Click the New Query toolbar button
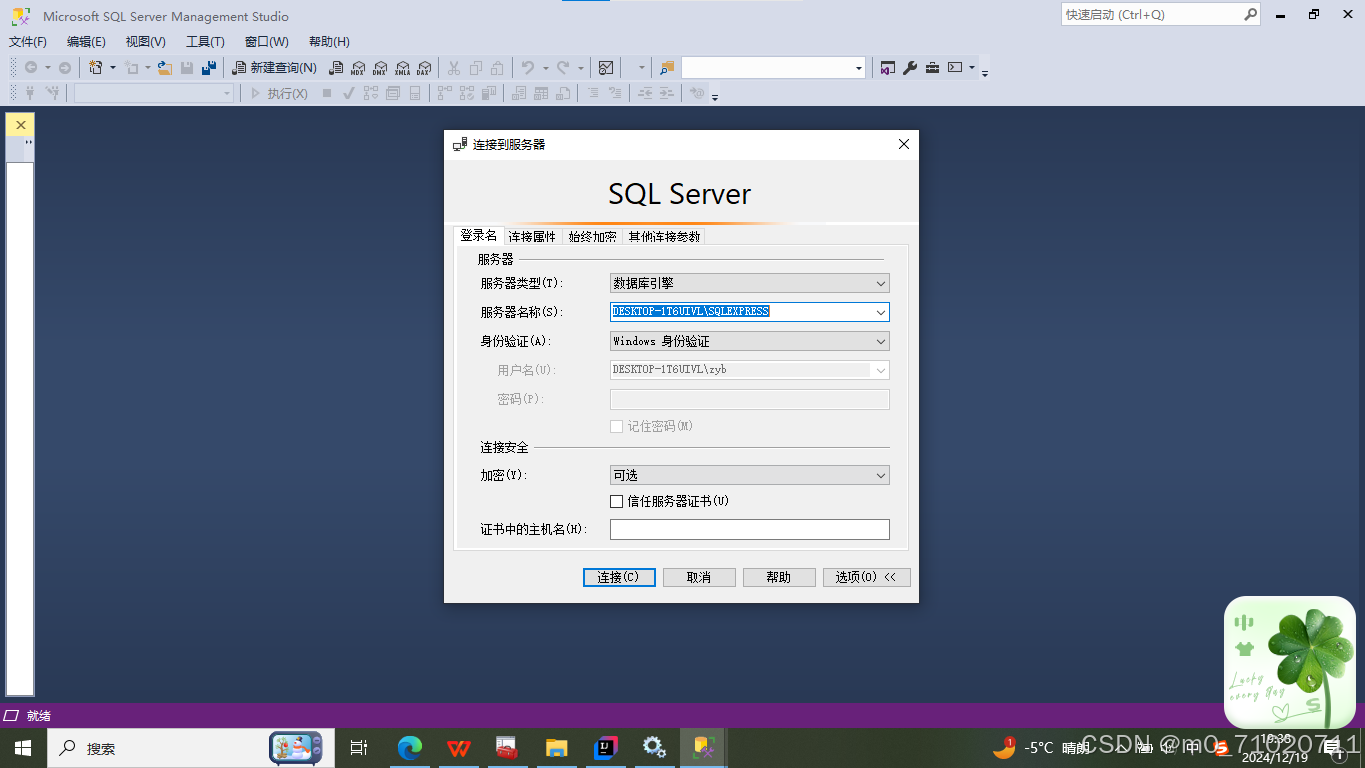The image size is (1365, 768). [x=274, y=68]
